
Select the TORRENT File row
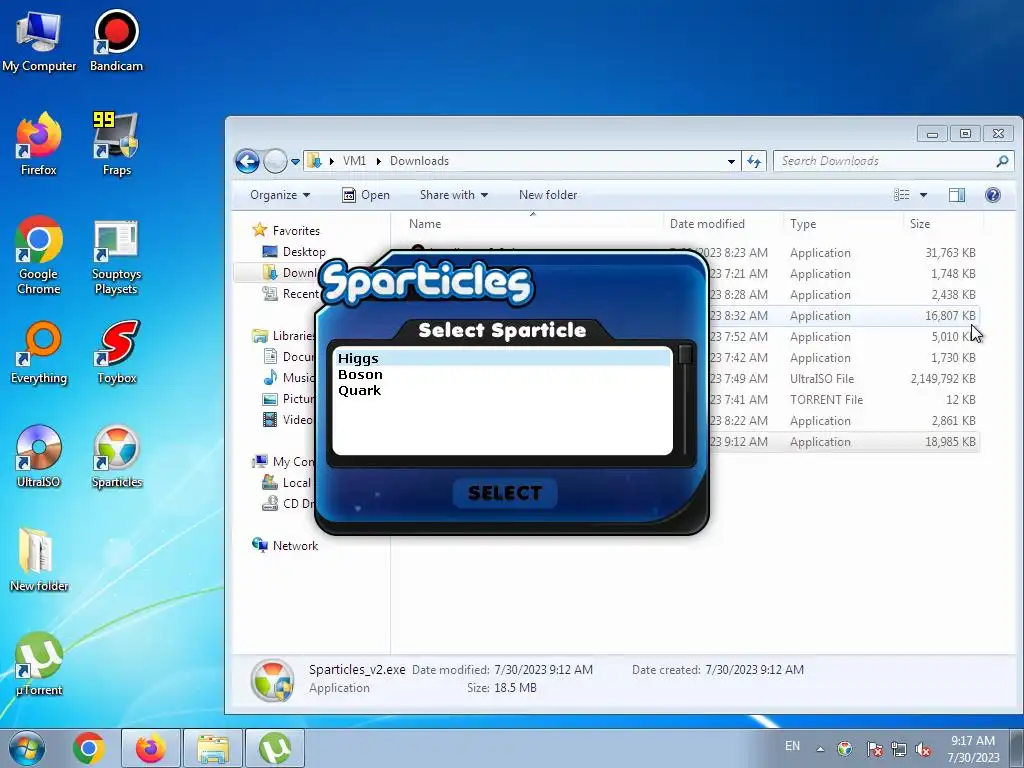click(842, 400)
